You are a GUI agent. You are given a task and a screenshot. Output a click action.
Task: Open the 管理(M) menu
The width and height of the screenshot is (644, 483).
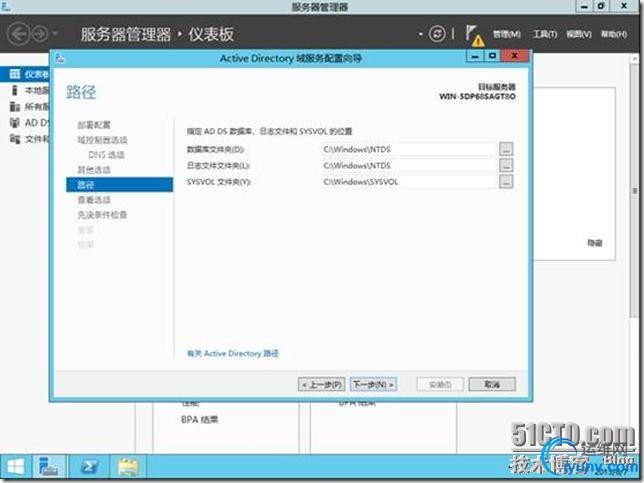(x=506, y=34)
